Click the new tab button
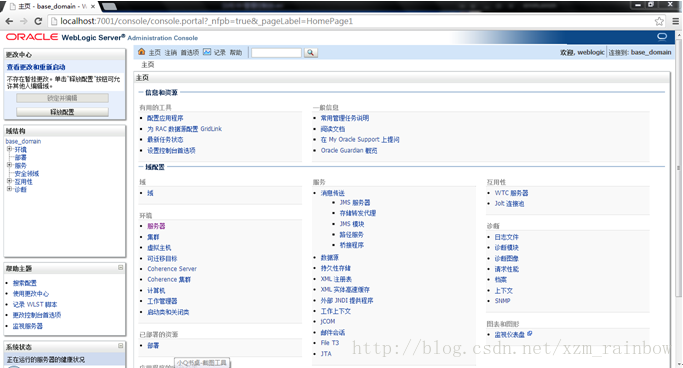Image resolution: width=683 pixels, height=368 pixels. pos(108,6)
